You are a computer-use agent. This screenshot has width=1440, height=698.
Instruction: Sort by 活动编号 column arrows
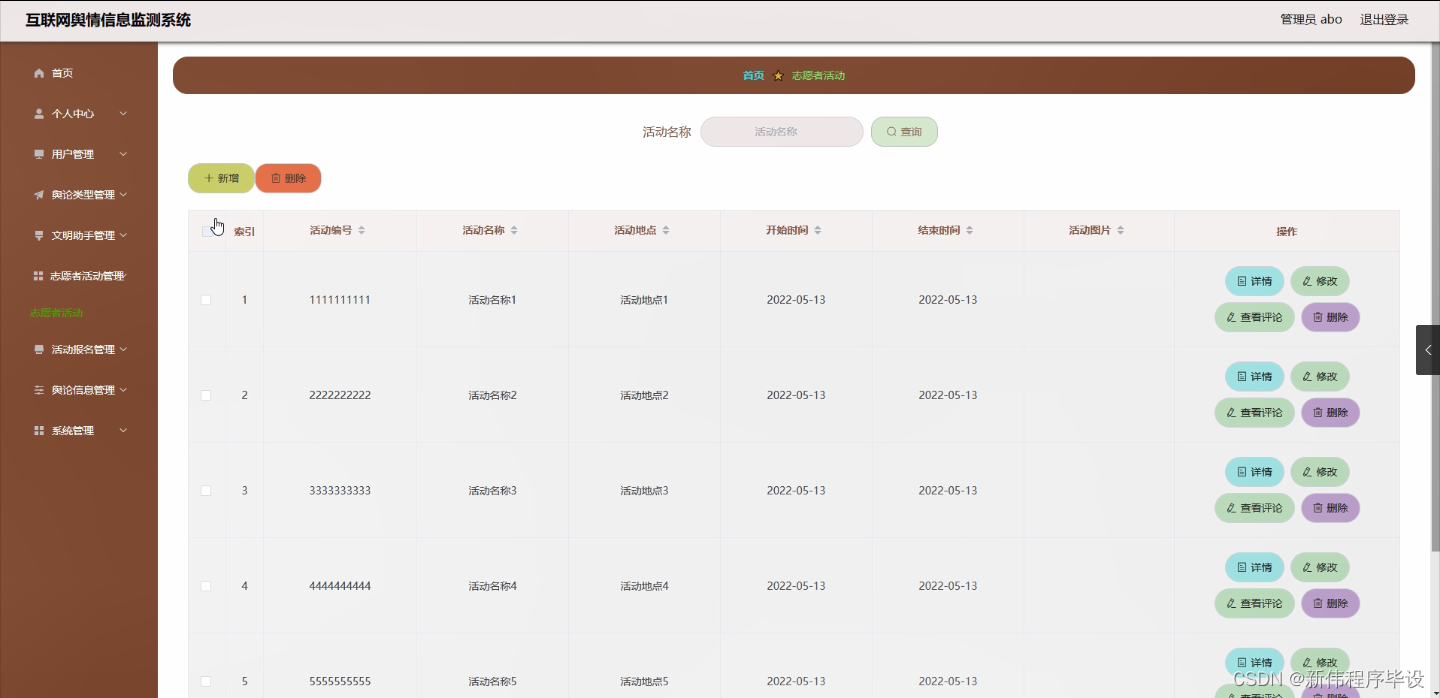[362, 231]
